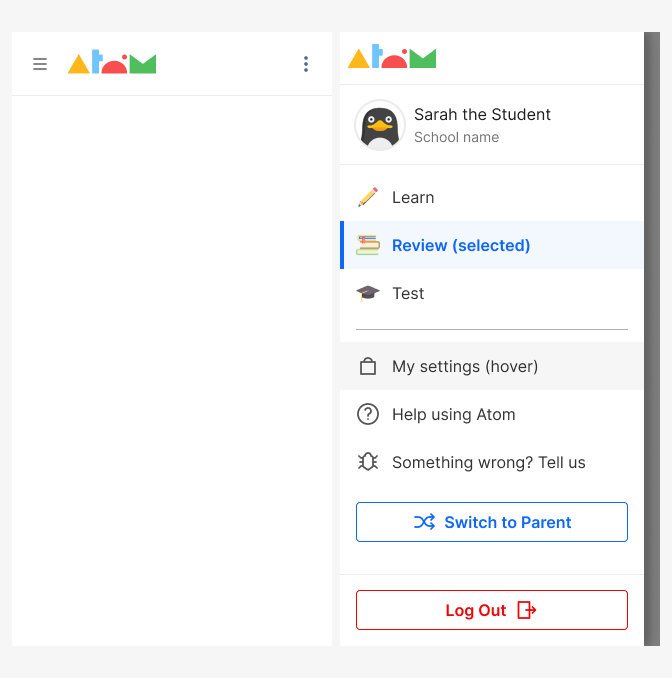Image resolution: width=672 pixels, height=678 pixels.
Task: Click the bug icon for reporting problems
Action: click(x=368, y=462)
